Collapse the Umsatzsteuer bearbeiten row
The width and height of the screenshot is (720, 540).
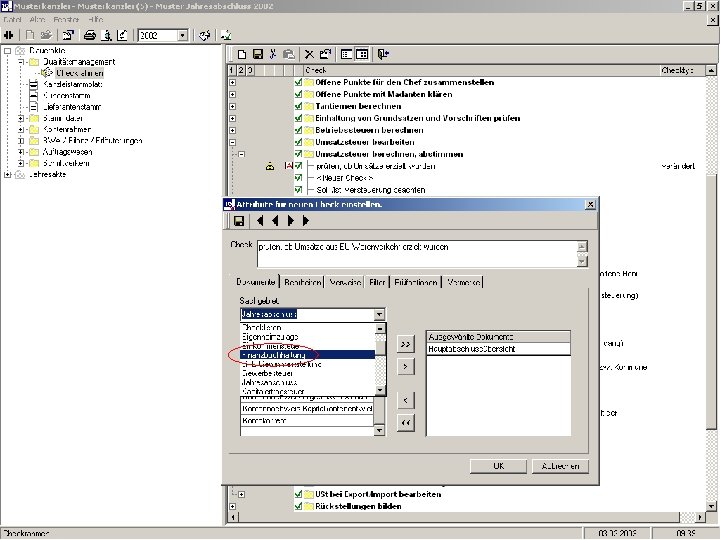click(233, 142)
